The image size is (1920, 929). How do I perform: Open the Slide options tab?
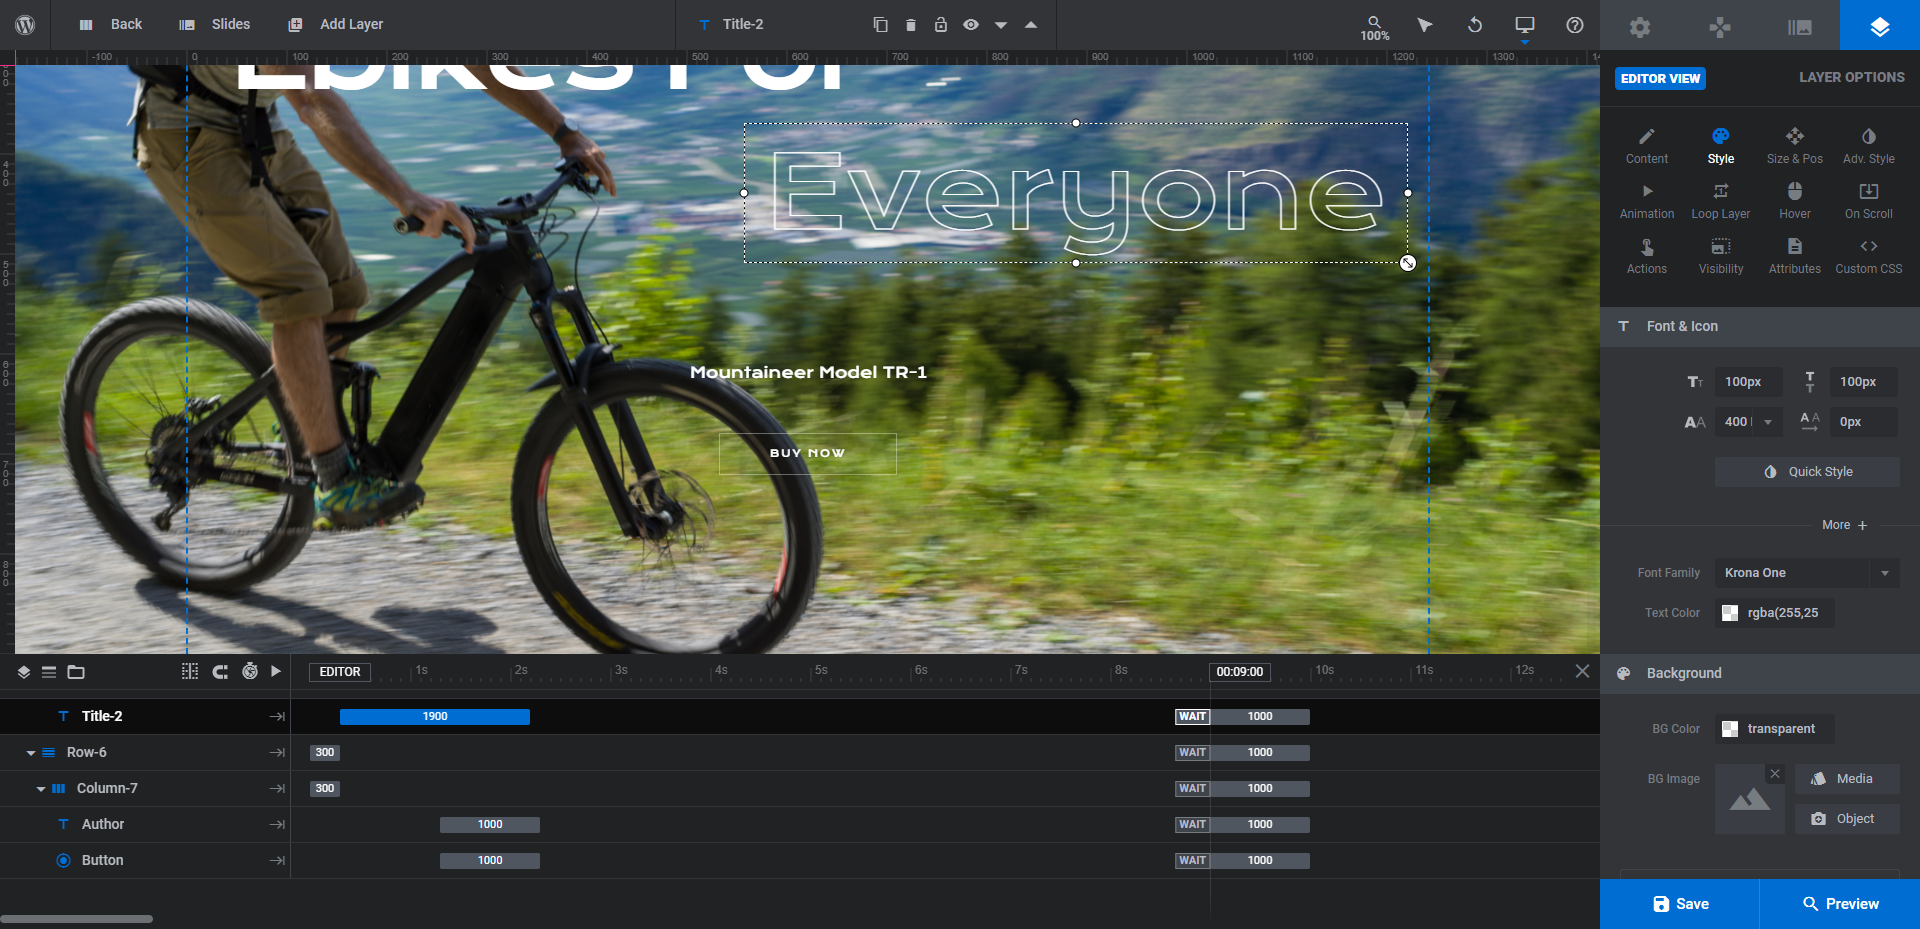pyautogui.click(x=1800, y=25)
